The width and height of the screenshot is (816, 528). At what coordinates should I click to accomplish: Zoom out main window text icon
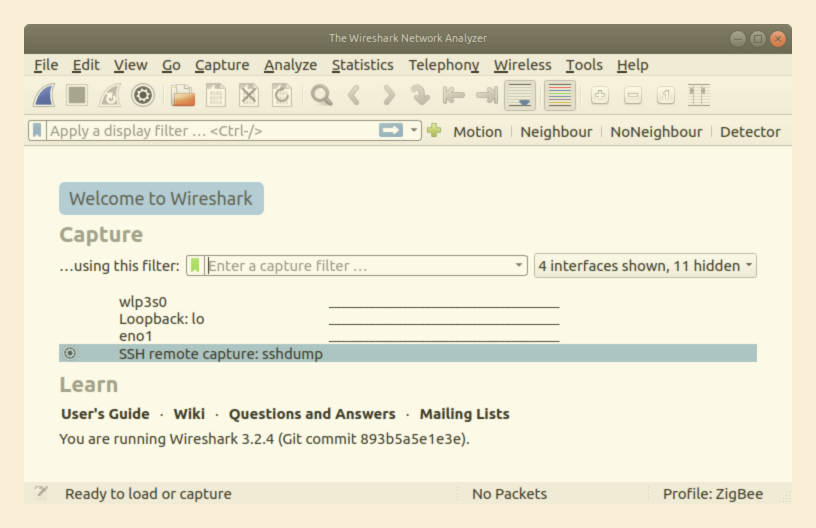click(633, 96)
